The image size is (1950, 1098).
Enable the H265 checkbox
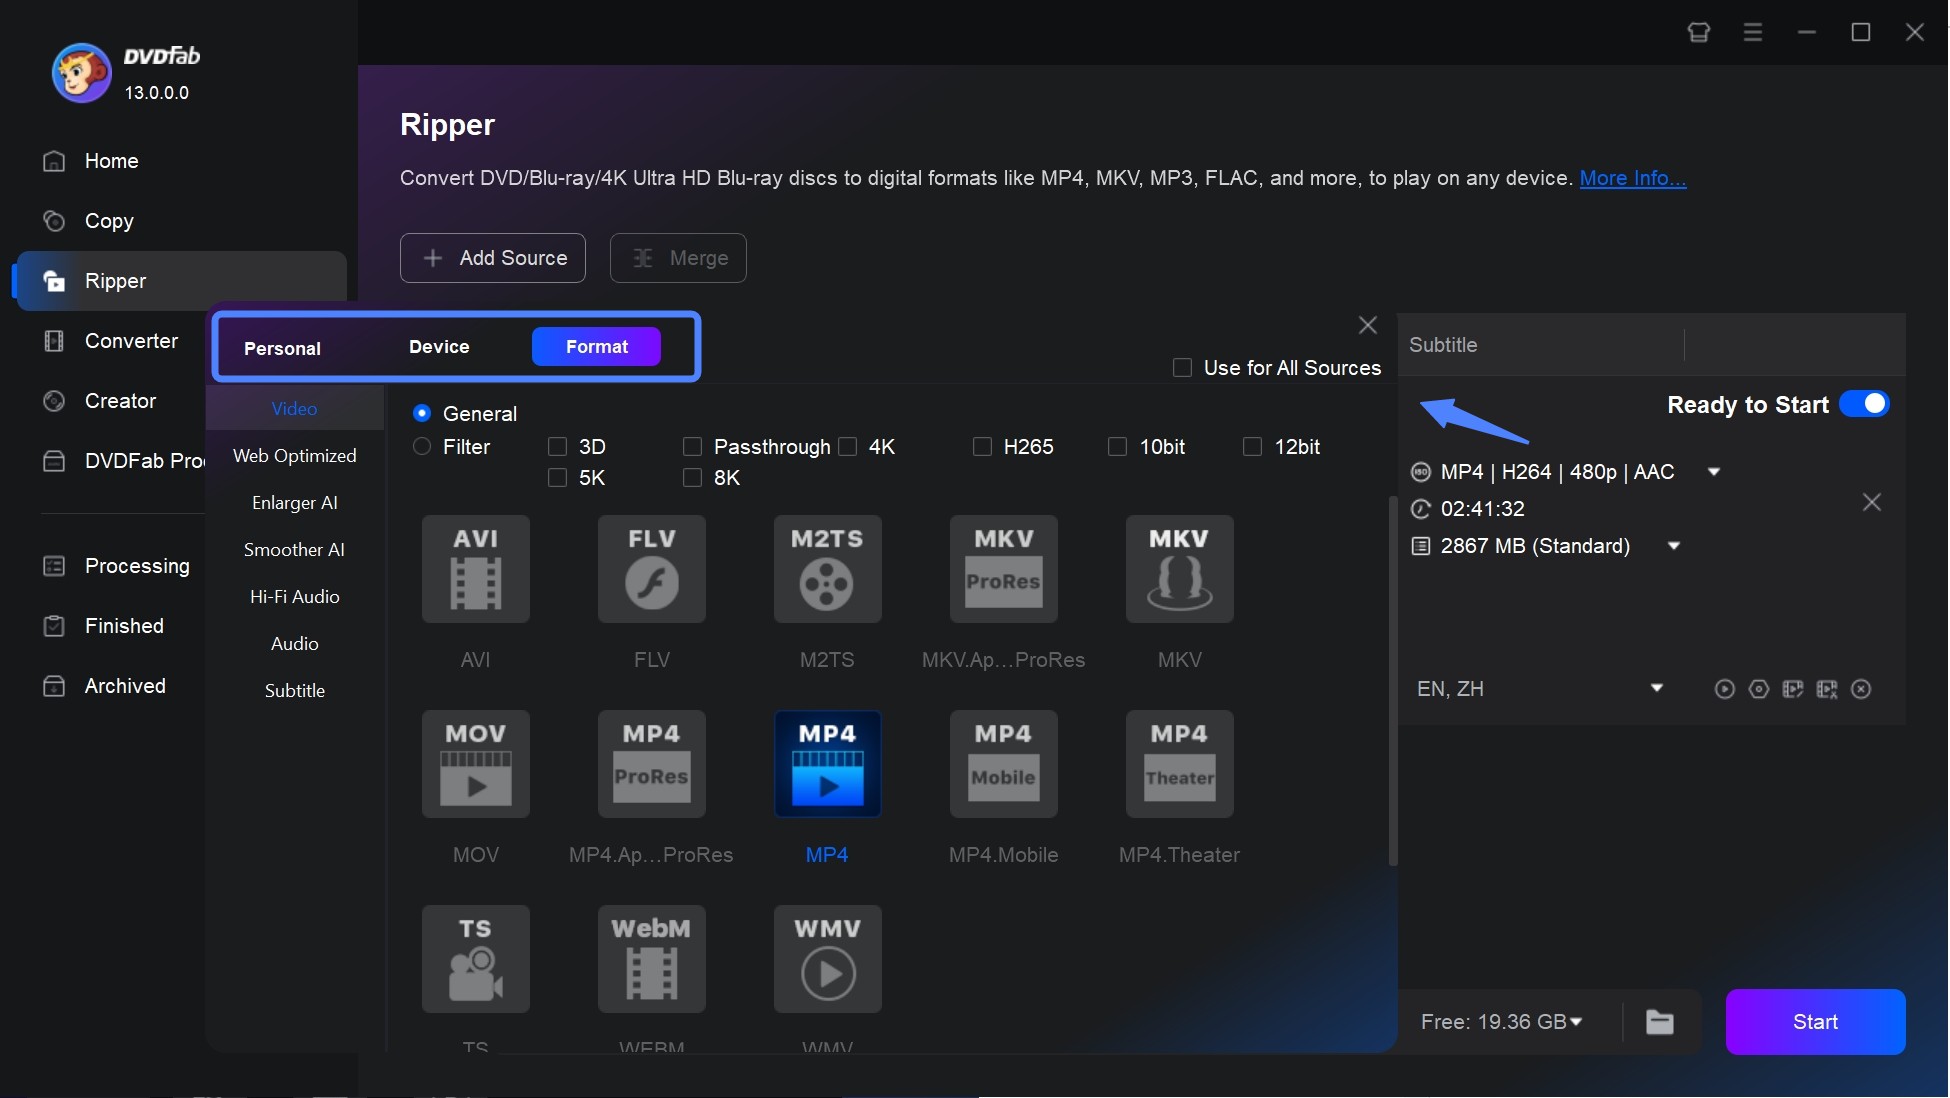click(982, 445)
